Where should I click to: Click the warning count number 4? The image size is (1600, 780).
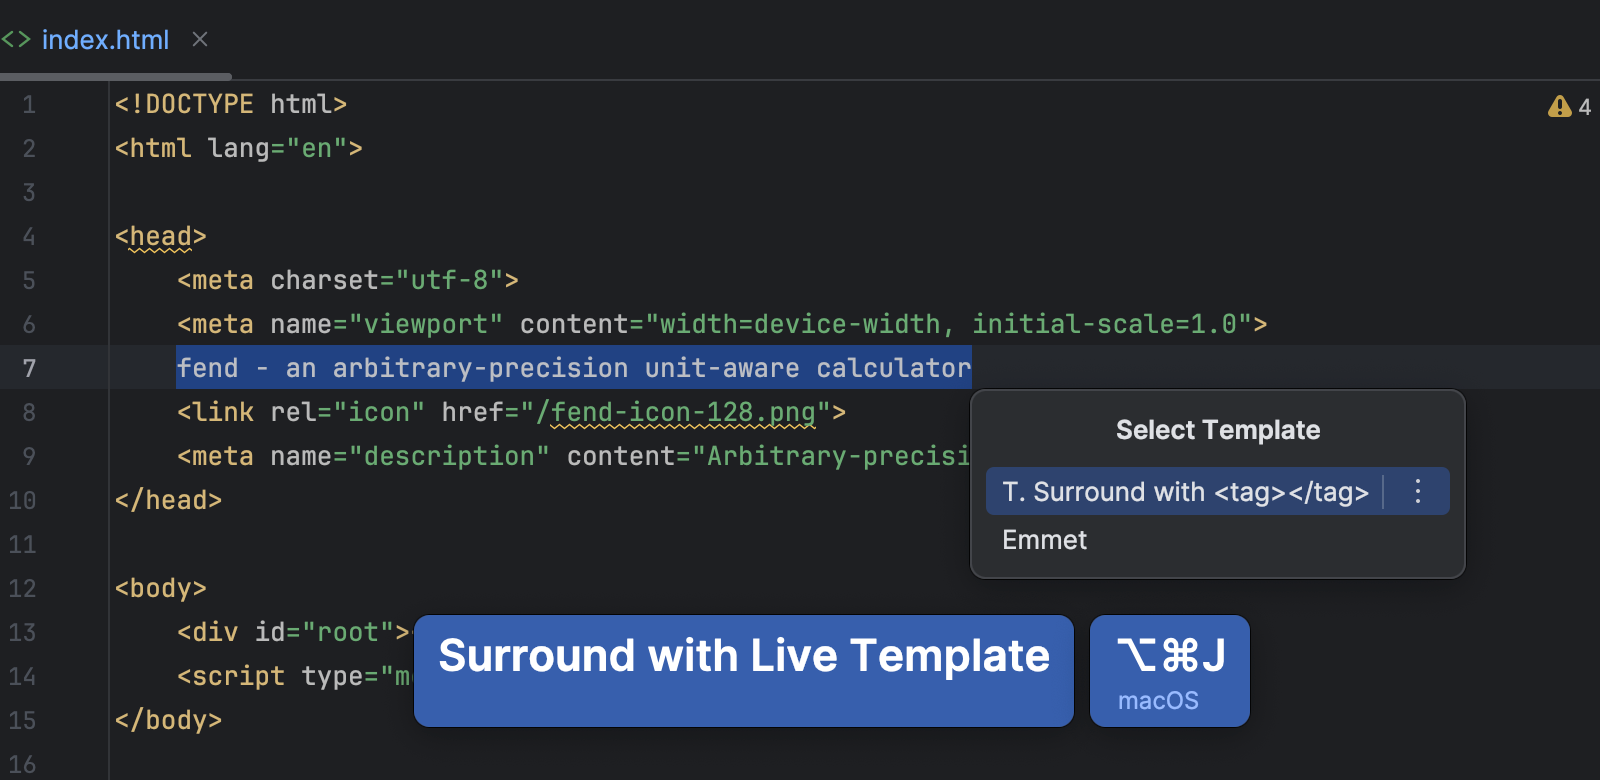[x=1585, y=107]
